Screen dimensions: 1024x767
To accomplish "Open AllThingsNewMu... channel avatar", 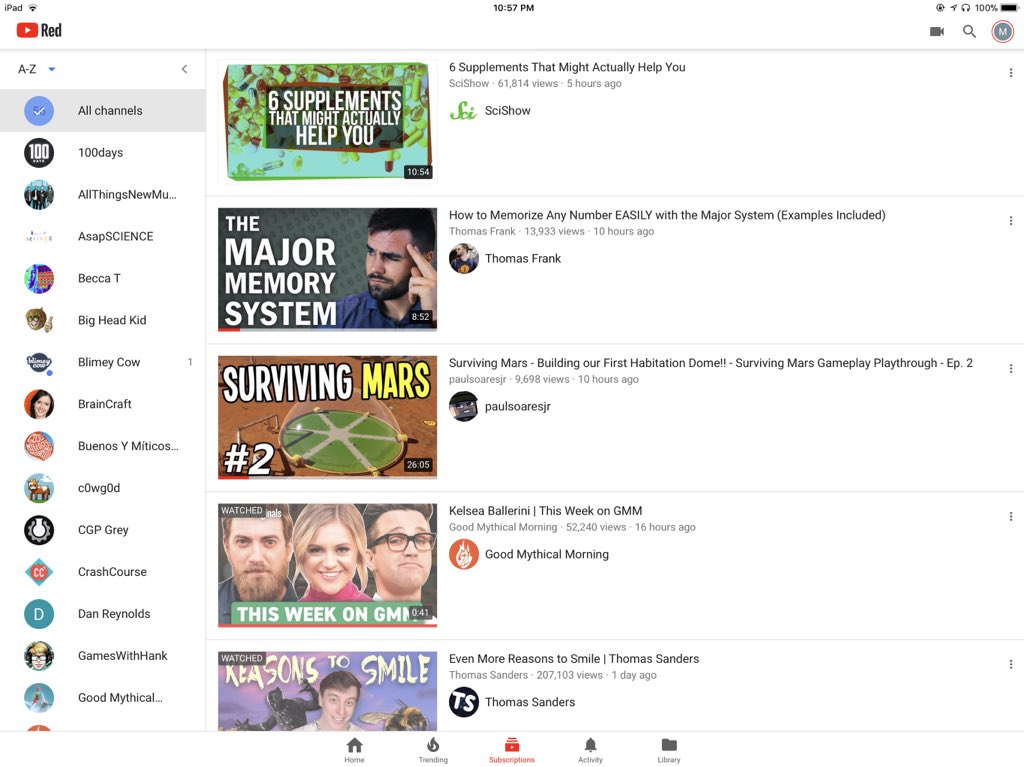I will (x=39, y=195).
